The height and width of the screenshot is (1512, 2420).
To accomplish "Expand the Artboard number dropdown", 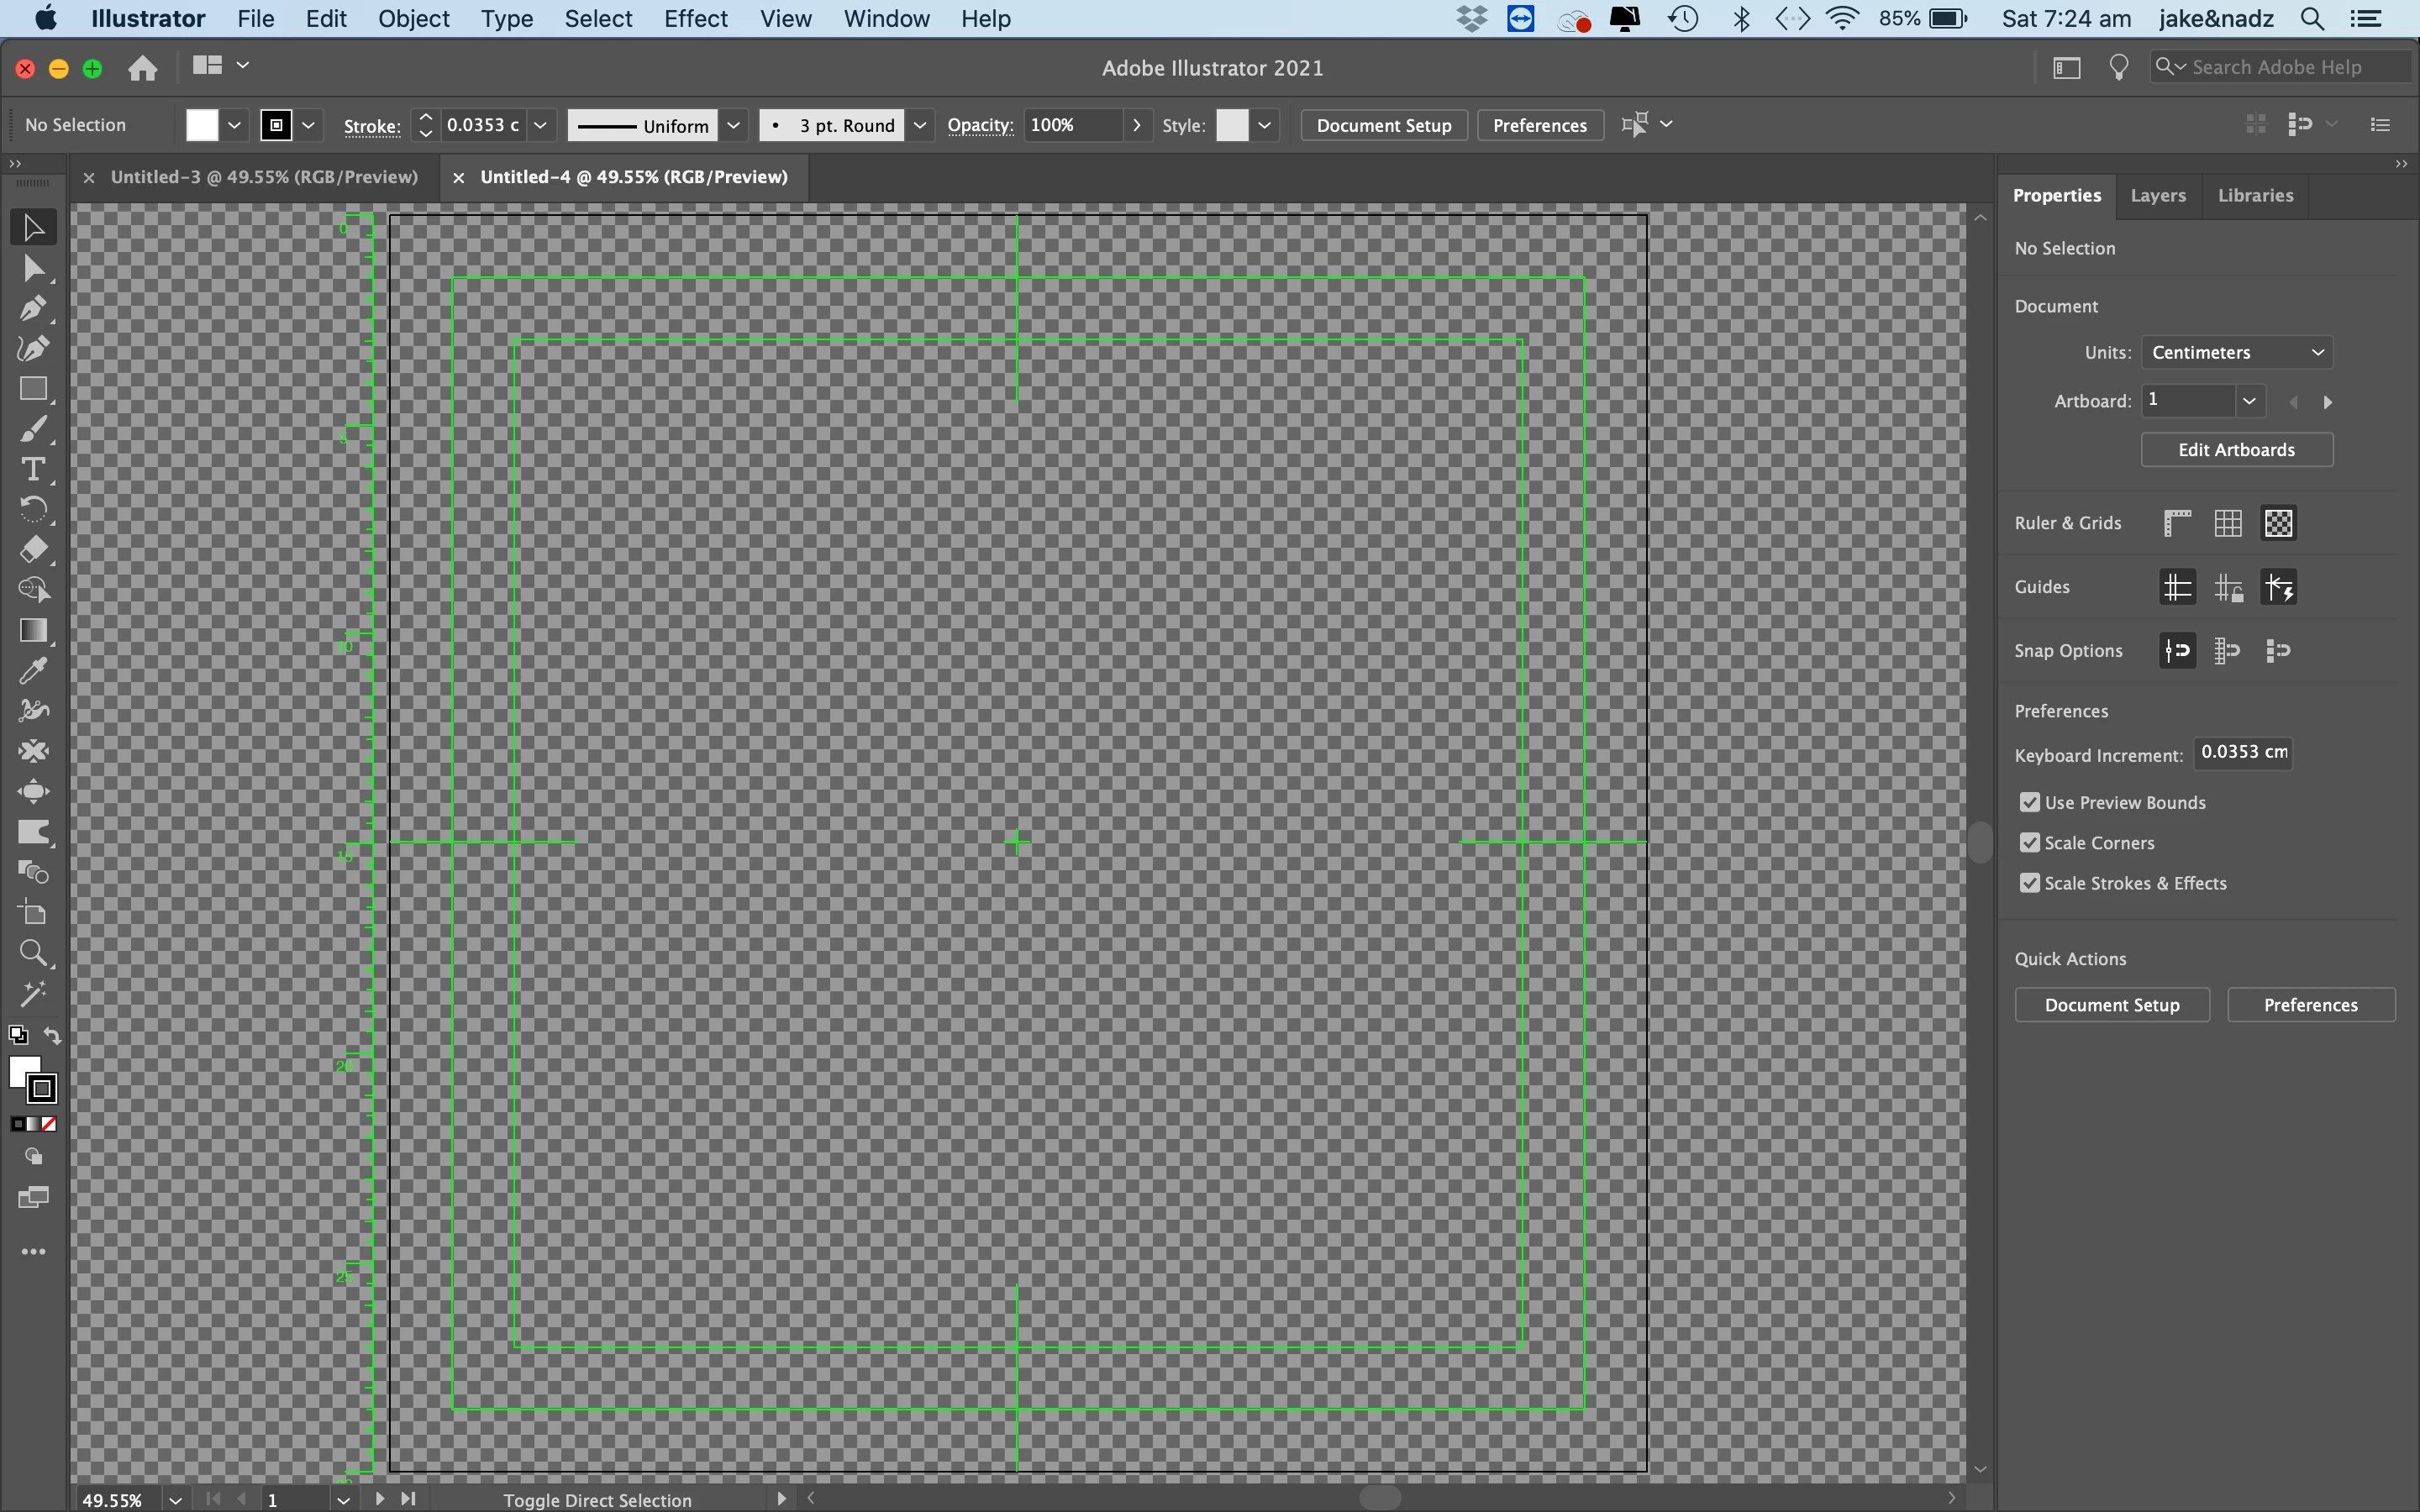I will click(x=2249, y=401).
